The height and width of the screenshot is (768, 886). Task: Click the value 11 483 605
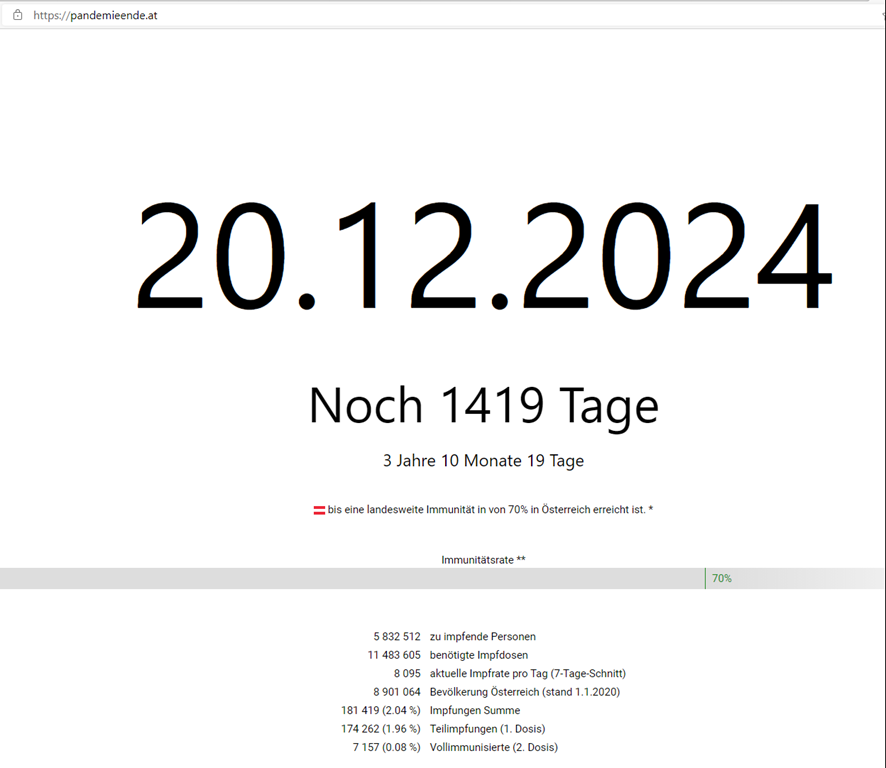click(x=394, y=656)
